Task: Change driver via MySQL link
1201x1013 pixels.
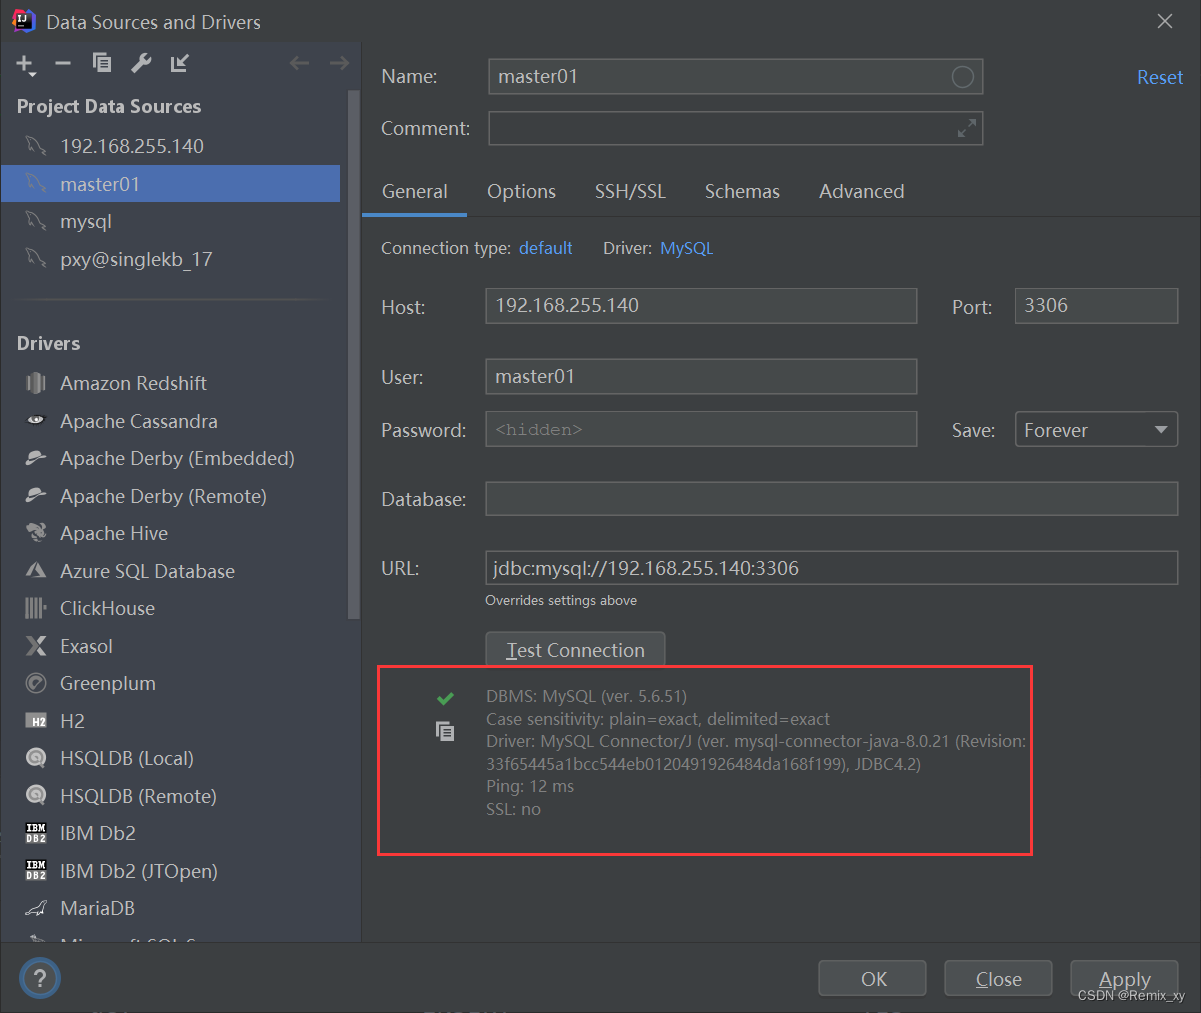Action: [x=686, y=248]
